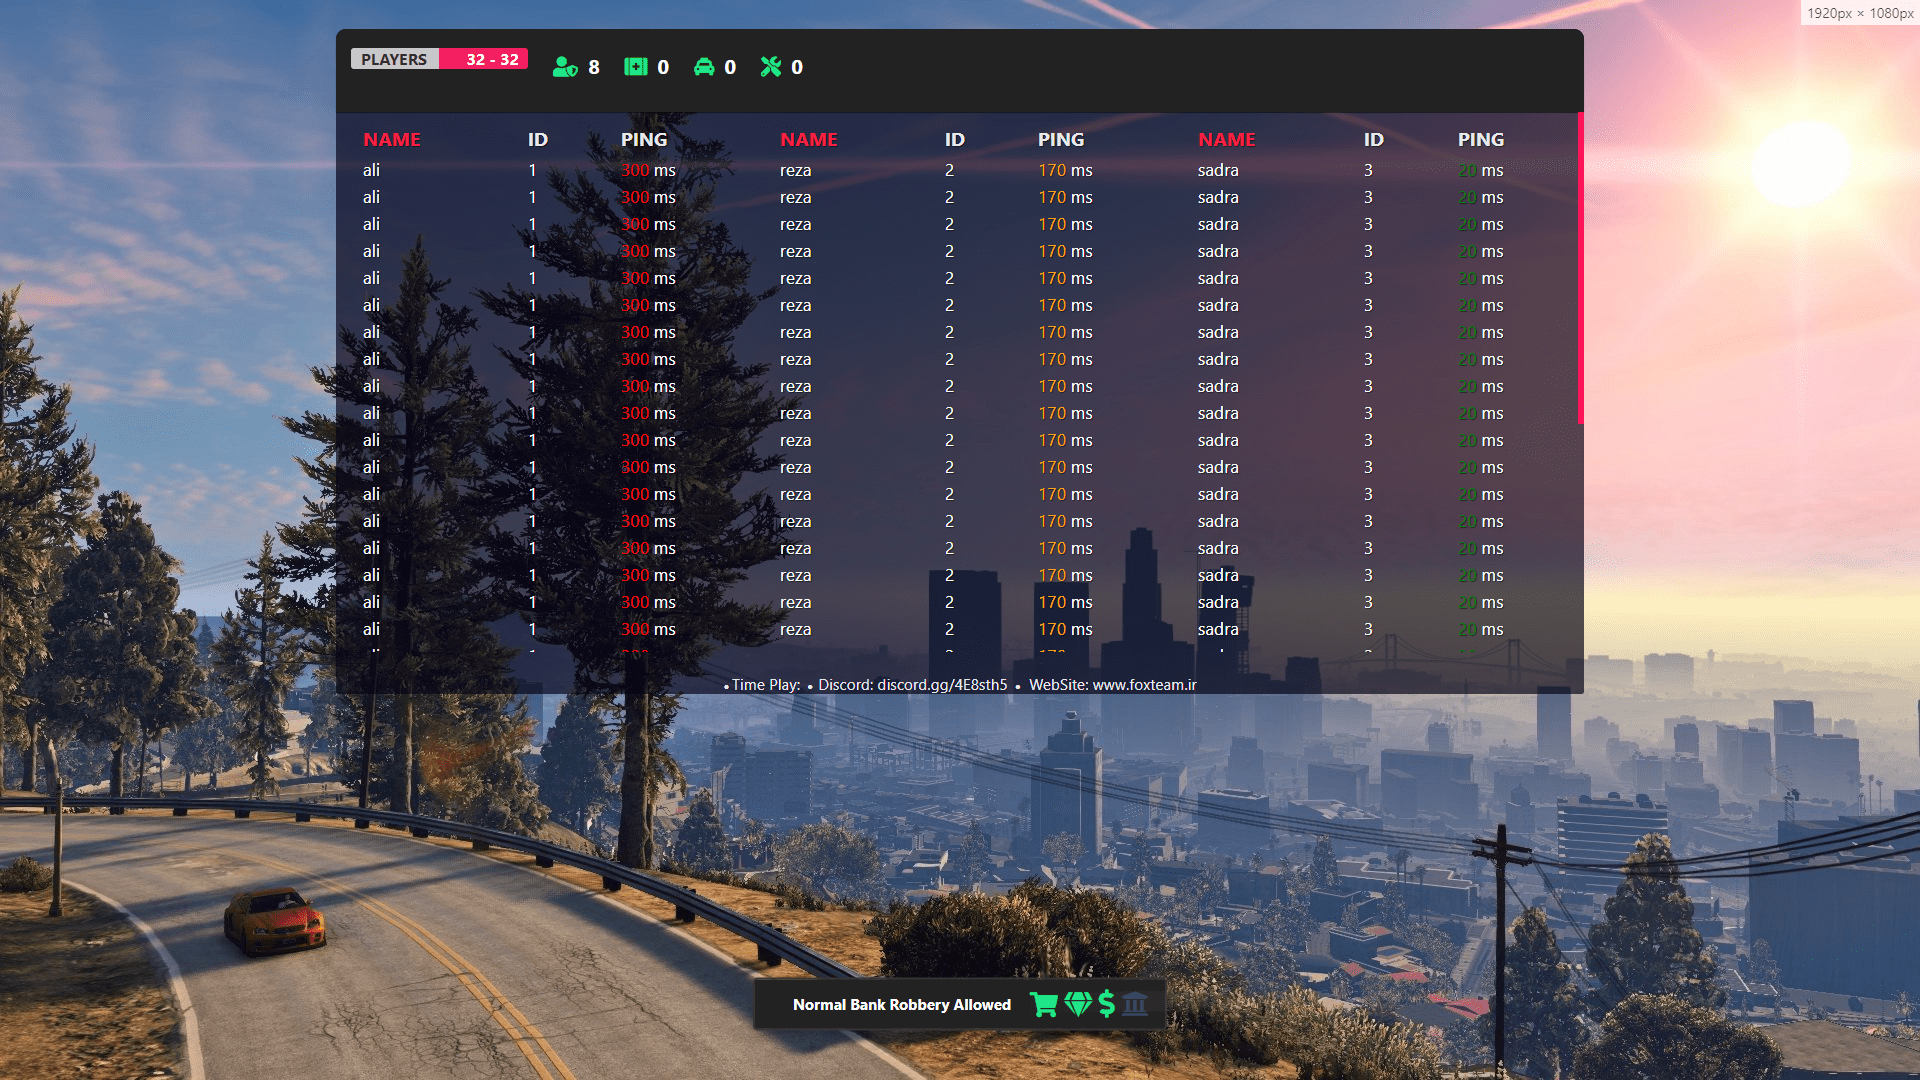
Task: Click the zero count beside the mechanic icon
Action: point(797,67)
